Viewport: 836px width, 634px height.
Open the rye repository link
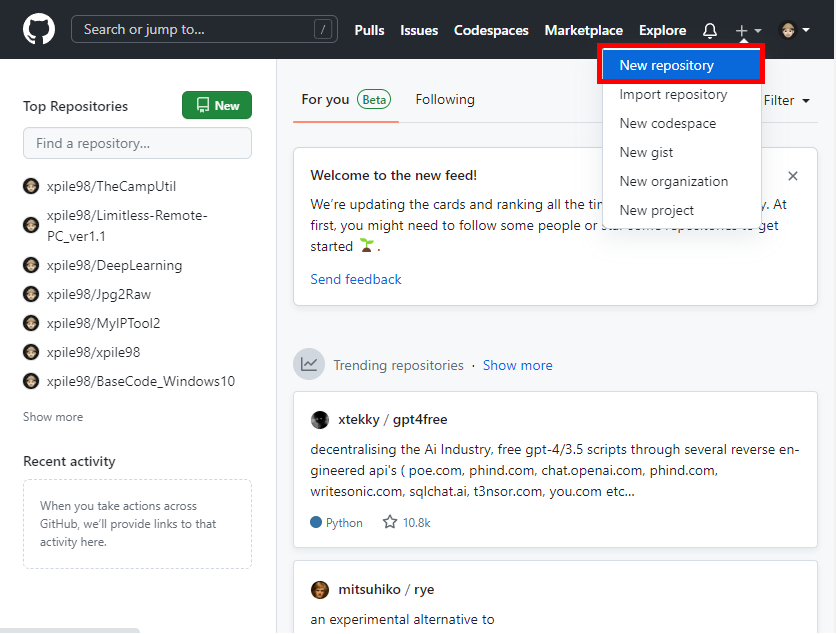(424, 590)
